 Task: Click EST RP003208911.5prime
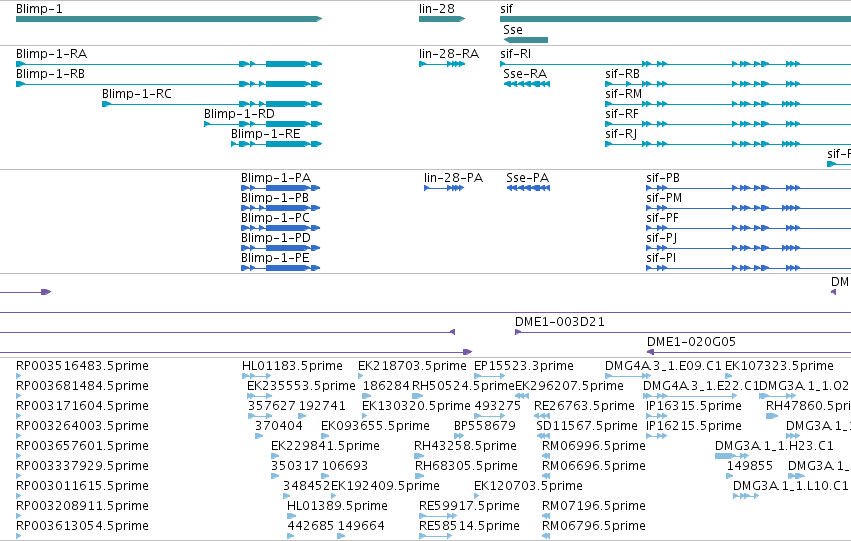82,506
